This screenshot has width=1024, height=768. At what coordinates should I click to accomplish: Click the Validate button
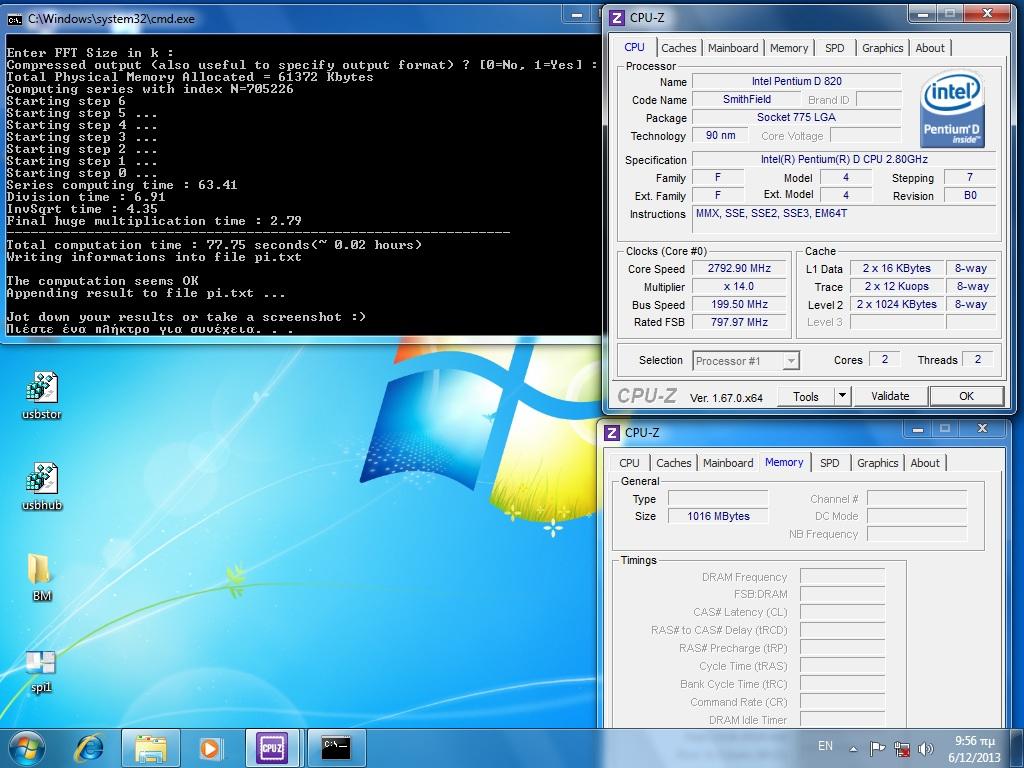890,396
